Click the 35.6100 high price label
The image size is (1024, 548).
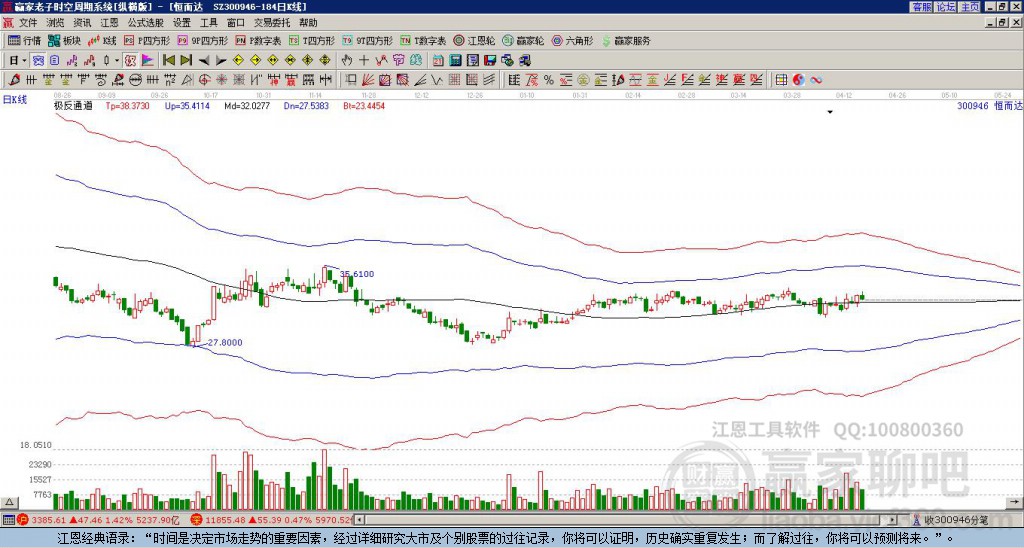pyautogui.click(x=357, y=274)
